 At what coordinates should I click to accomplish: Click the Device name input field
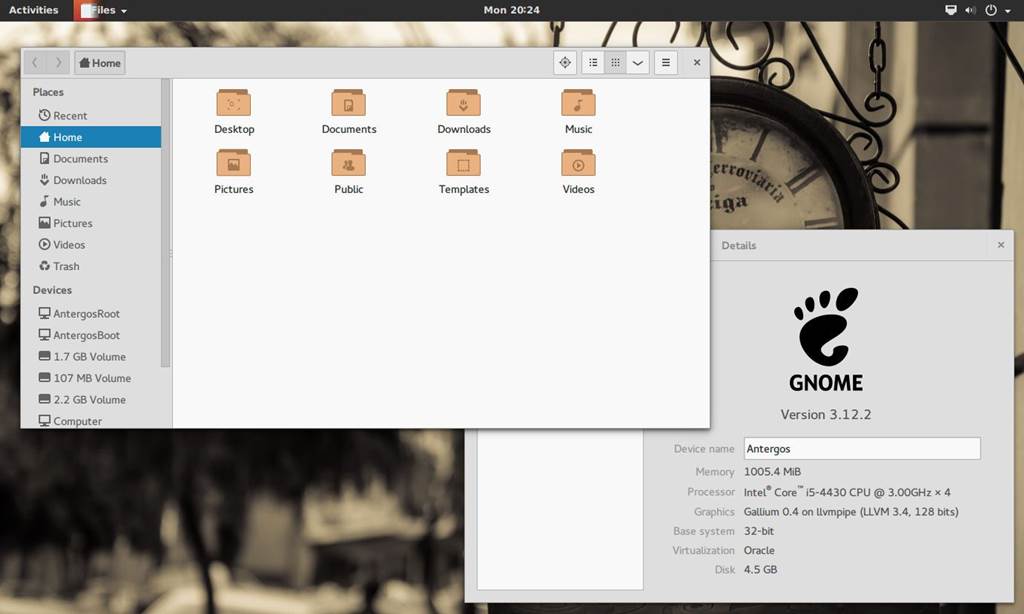tap(861, 449)
